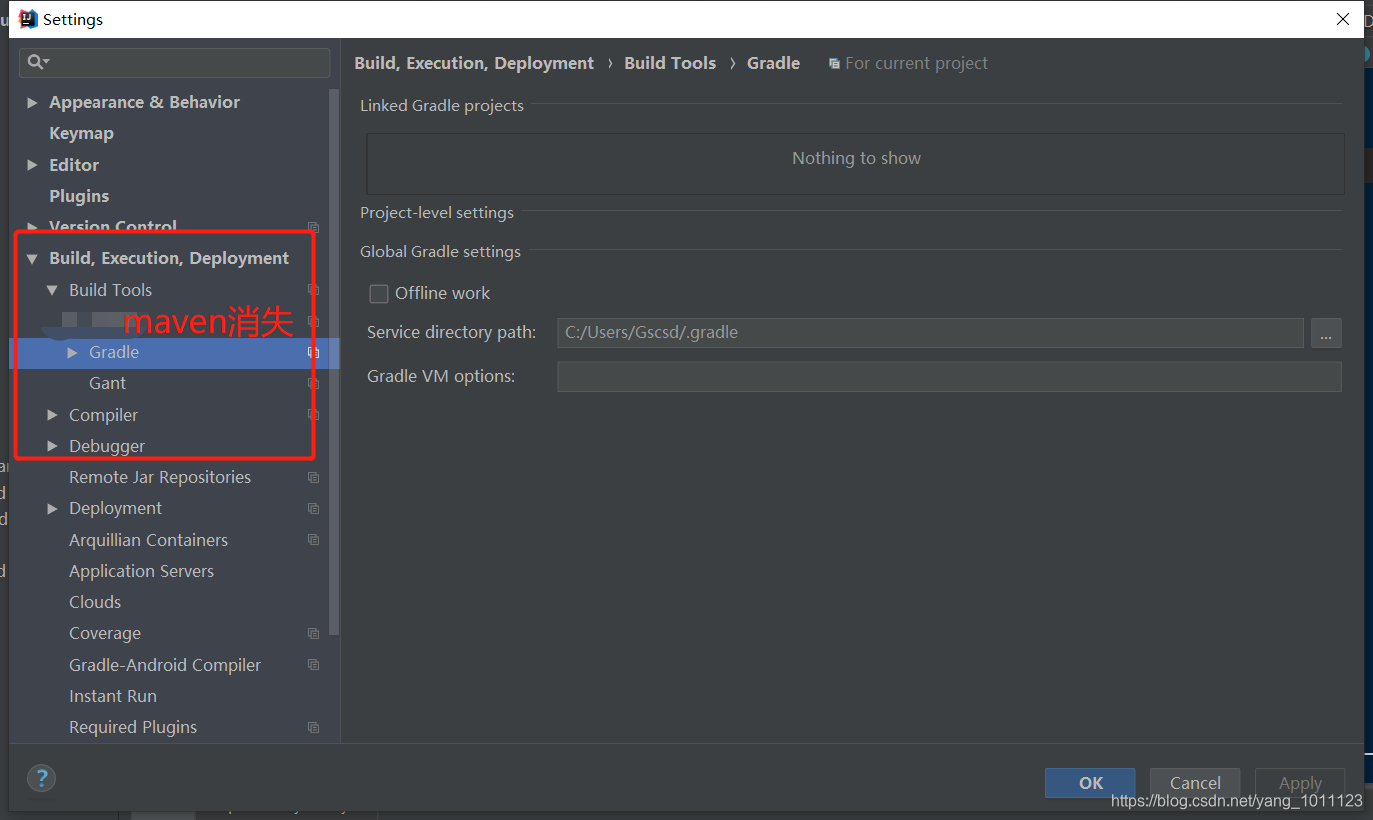The width and height of the screenshot is (1373, 820).
Task: Click the page icon beside the Gradle tree entry
Action: pyautogui.click(x=313, y=353)
